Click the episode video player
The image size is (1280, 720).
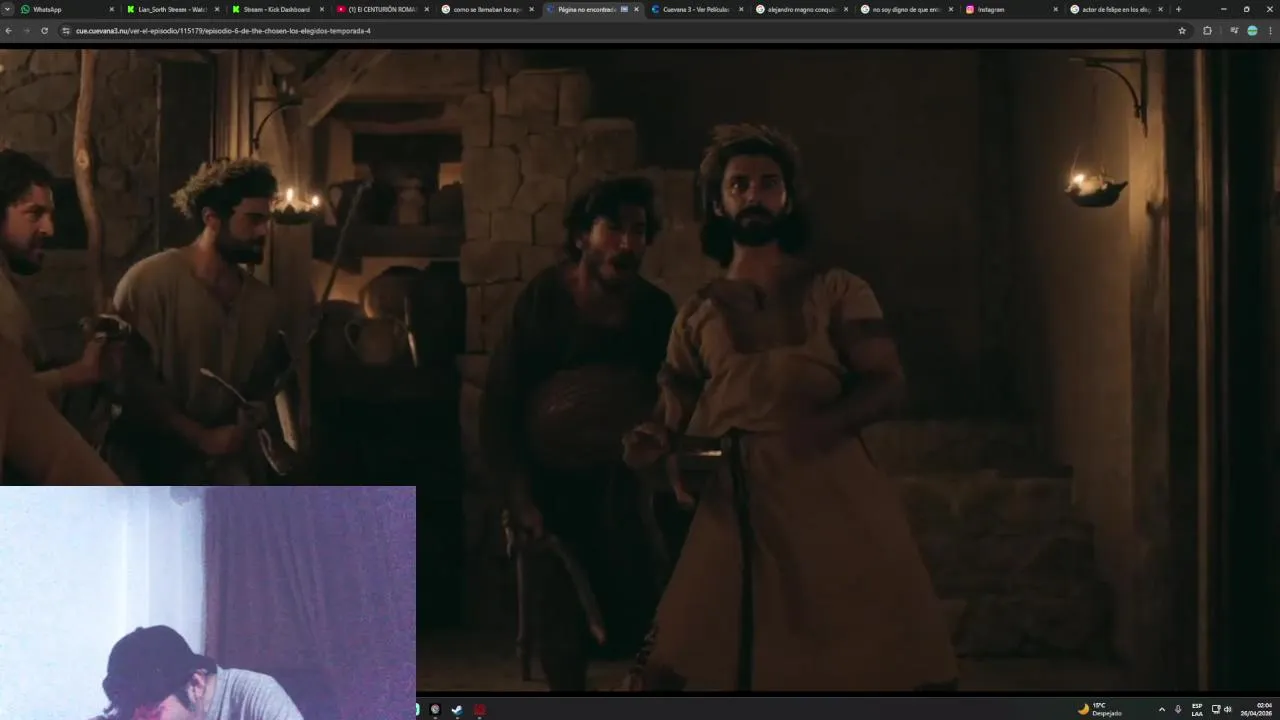[x=640, y=368]
